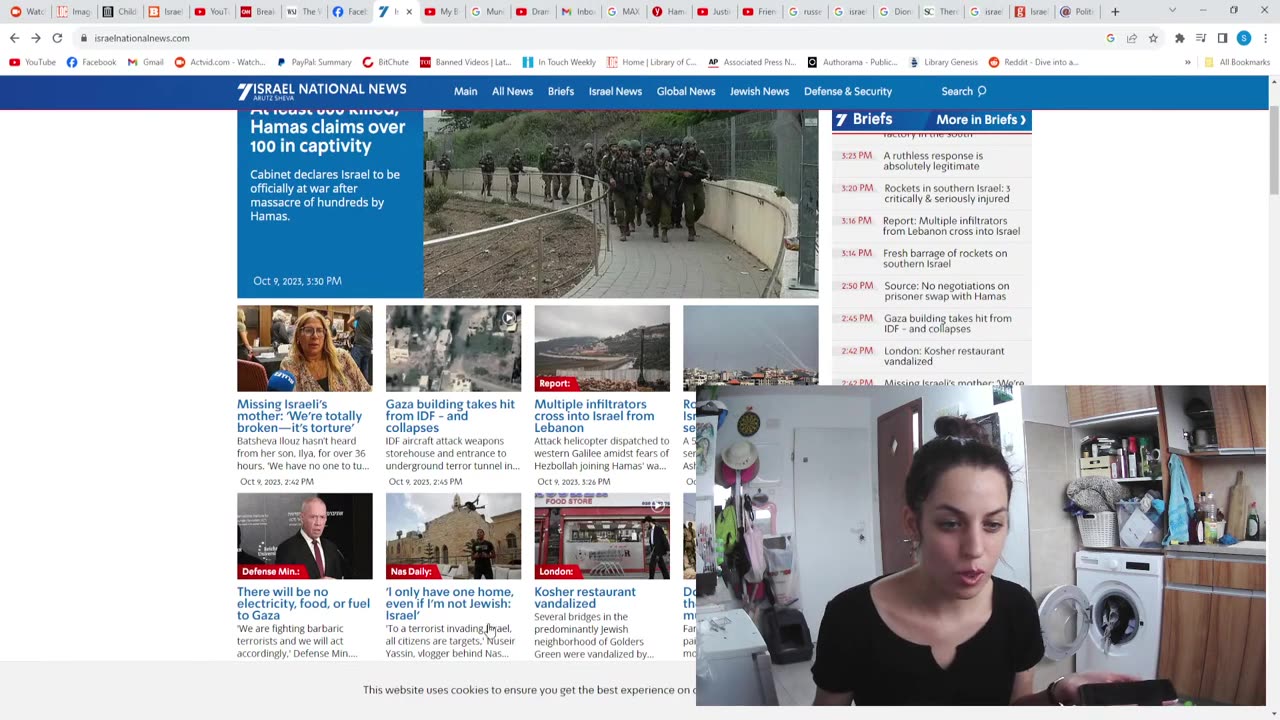Close the active Israel National News tab

coord(409,12)
